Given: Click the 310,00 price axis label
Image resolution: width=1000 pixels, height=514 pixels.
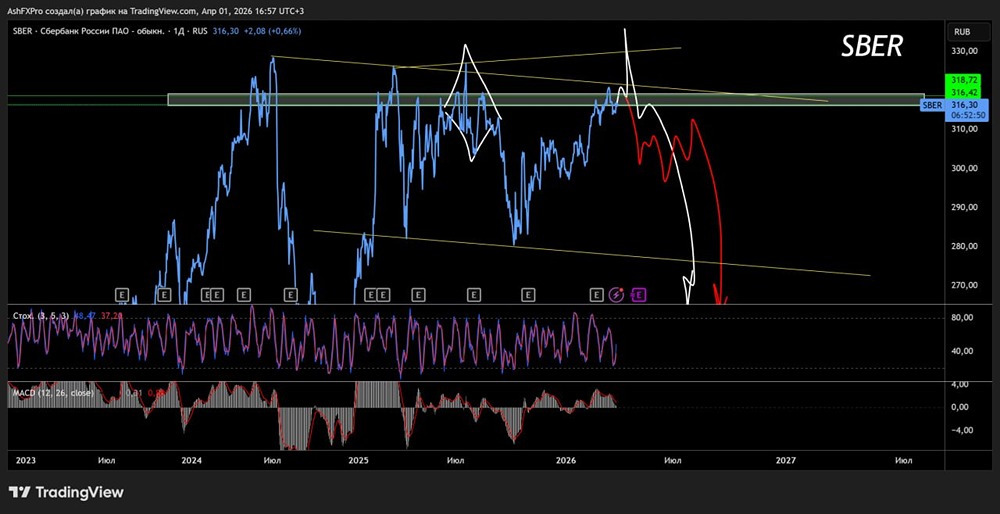Looking at the screenshot, I should point(963,129).
